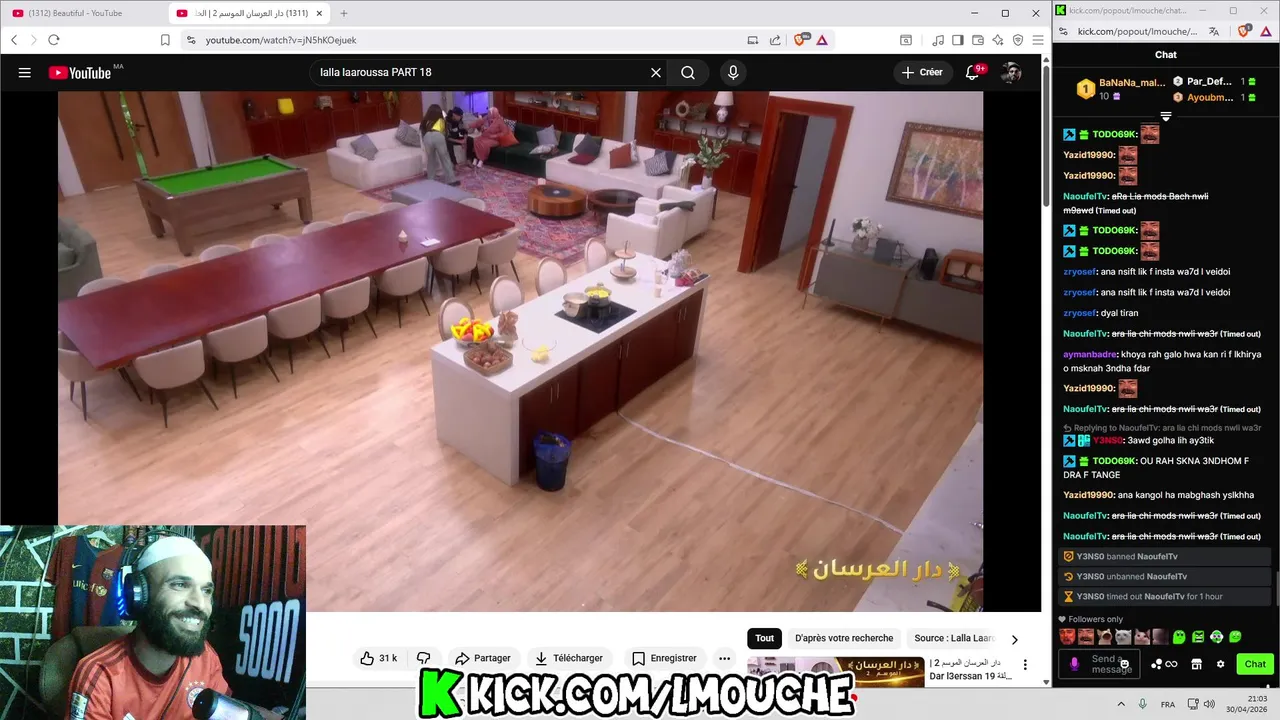
Task: Open the browser main hamburger menu
Action: coord(1038,40)
